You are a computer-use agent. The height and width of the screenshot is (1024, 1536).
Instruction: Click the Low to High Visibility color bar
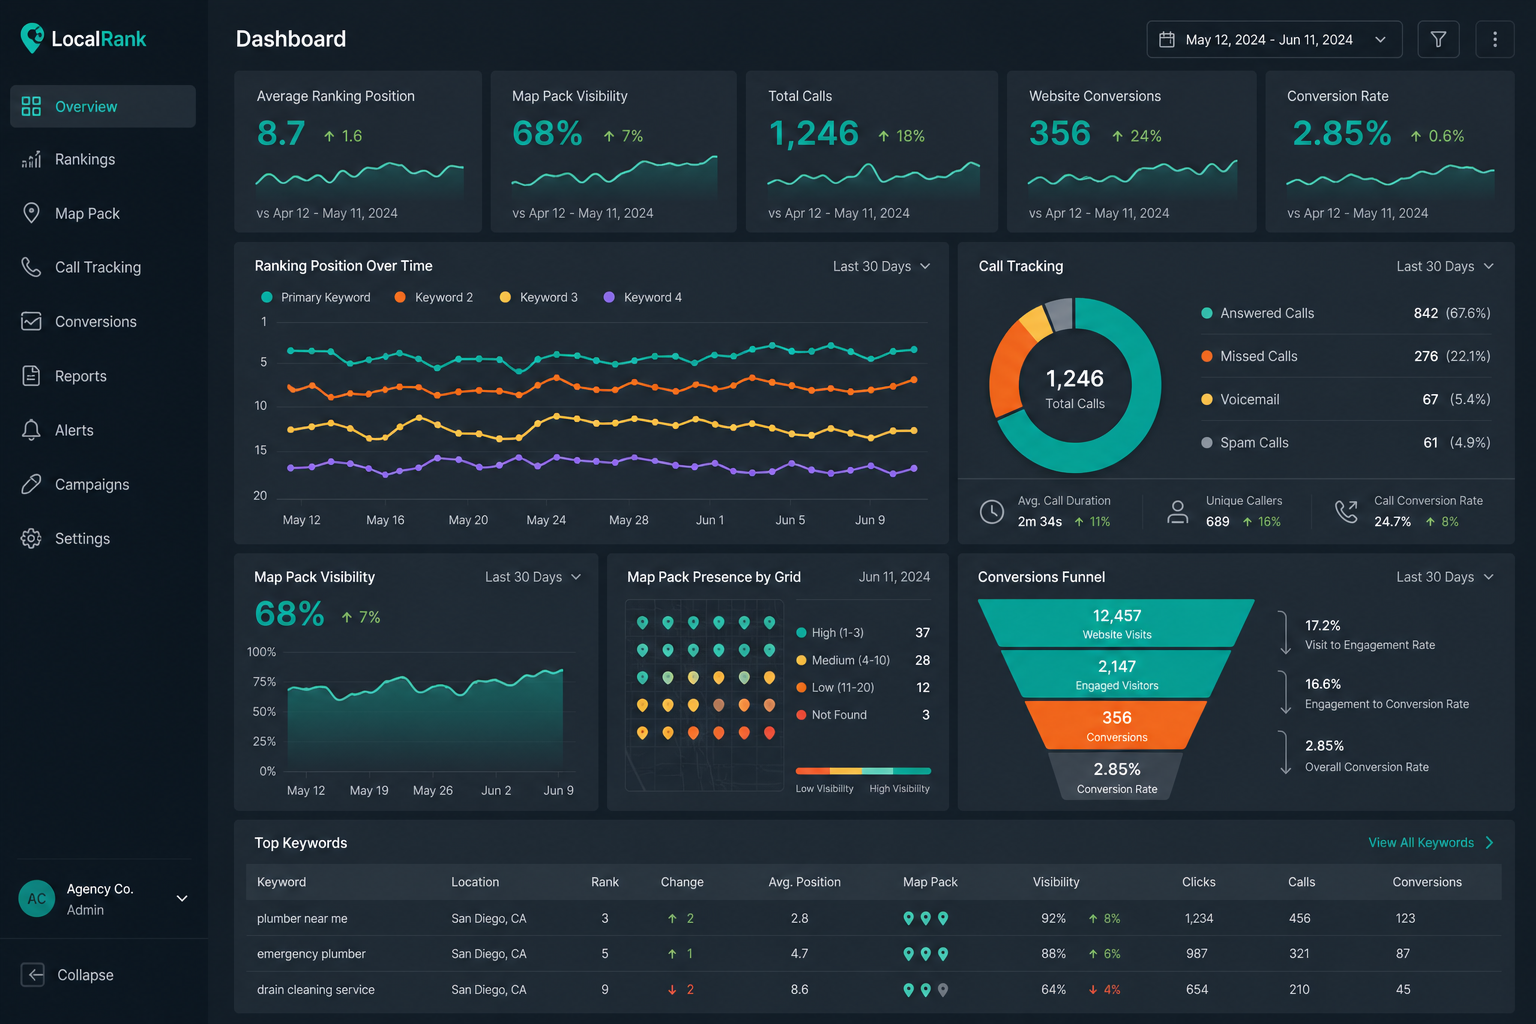tap(863, 771)
